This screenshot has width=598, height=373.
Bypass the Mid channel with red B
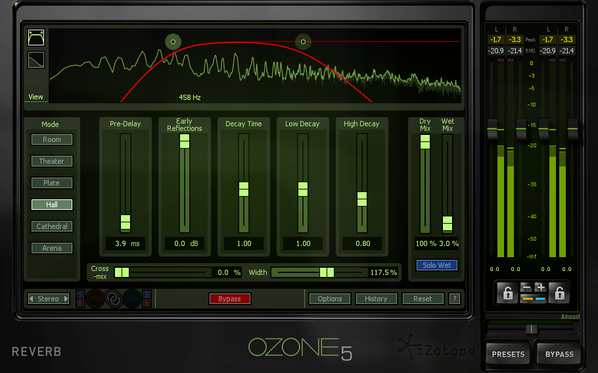(x=80, y=303)
